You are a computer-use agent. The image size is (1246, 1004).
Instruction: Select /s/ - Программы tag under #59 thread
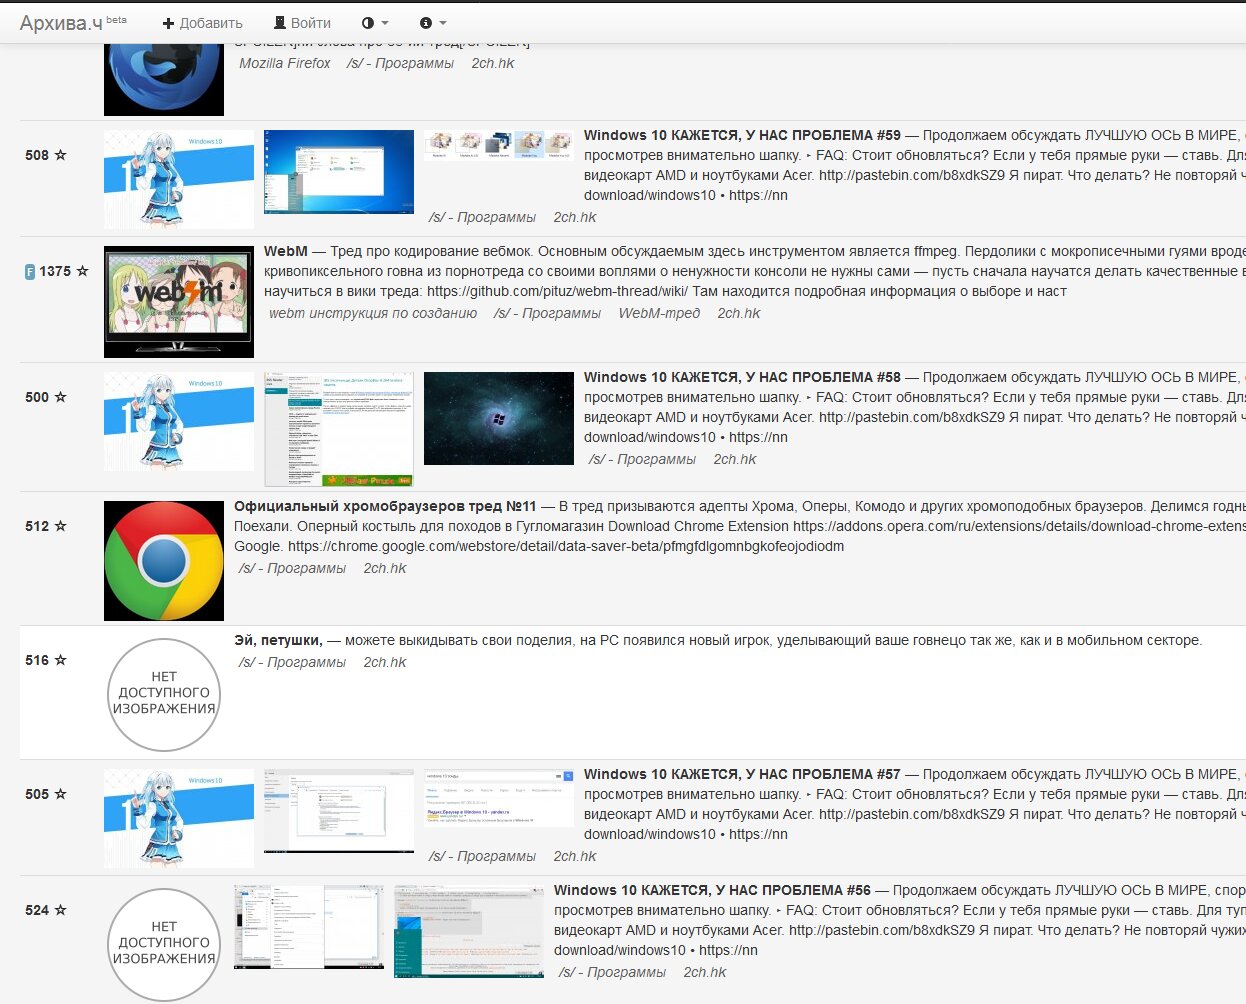coord(482,217)
